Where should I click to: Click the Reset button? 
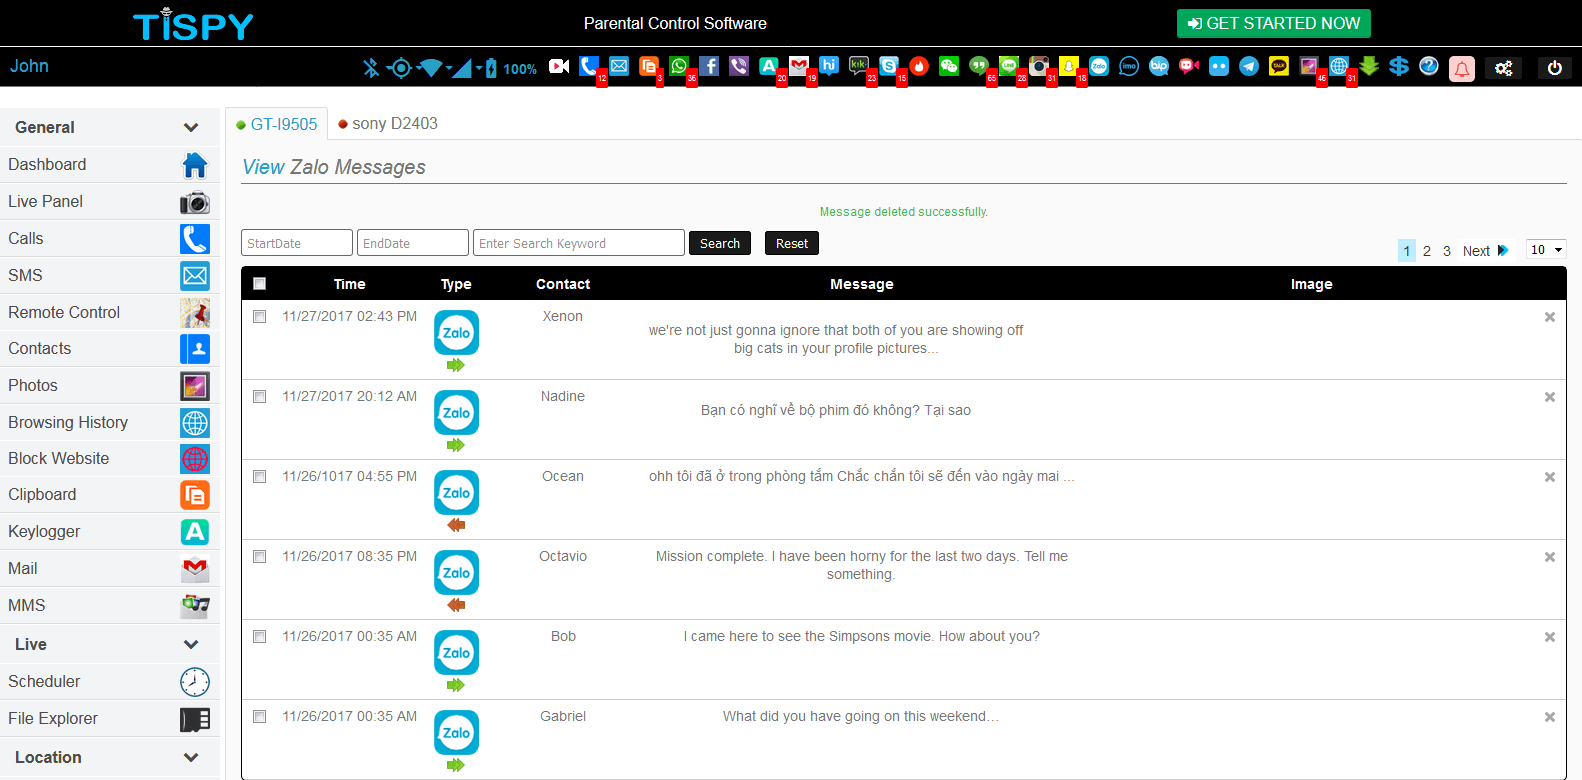(792, 243)
